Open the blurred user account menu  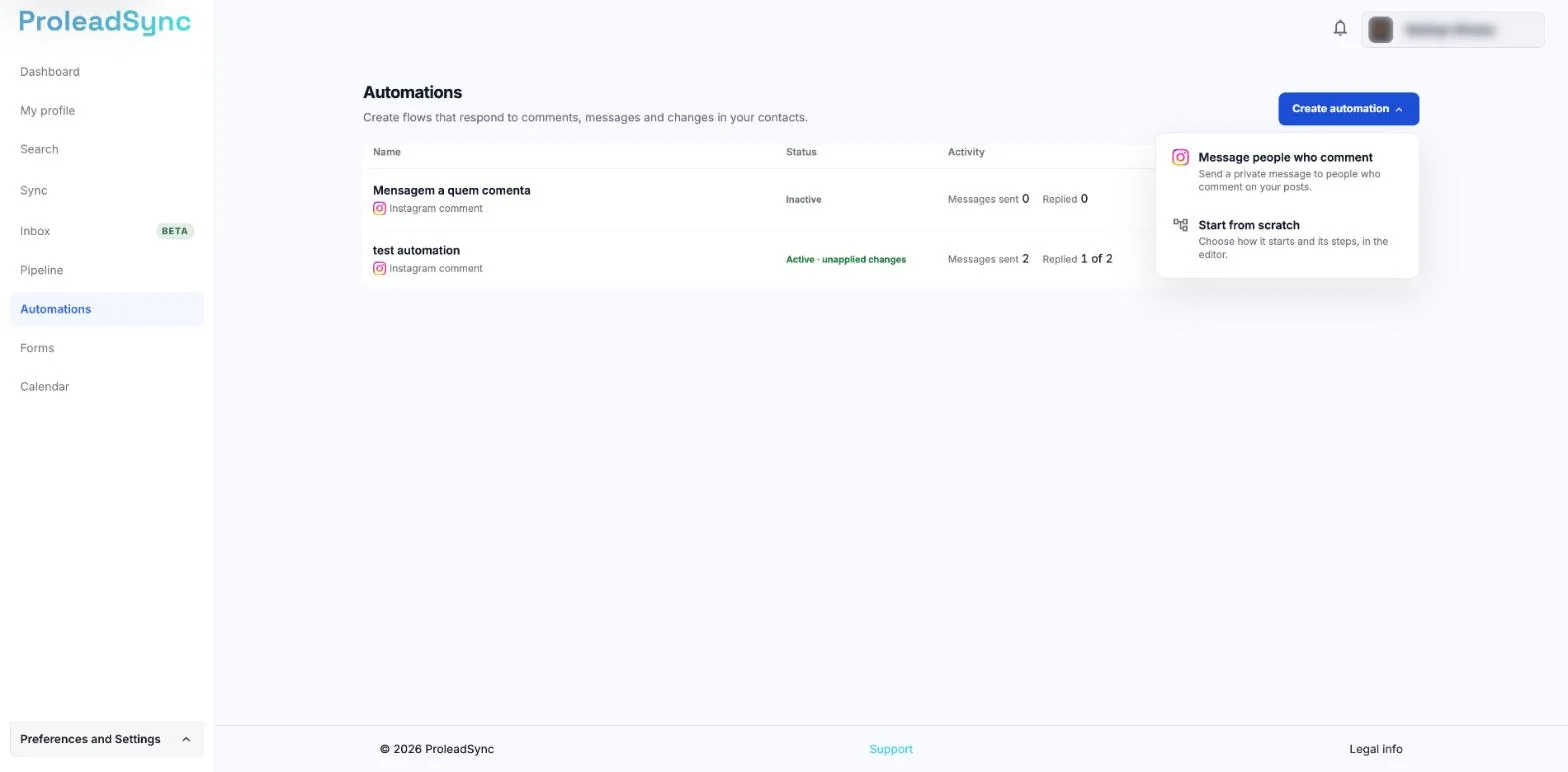coord(1453,30)
